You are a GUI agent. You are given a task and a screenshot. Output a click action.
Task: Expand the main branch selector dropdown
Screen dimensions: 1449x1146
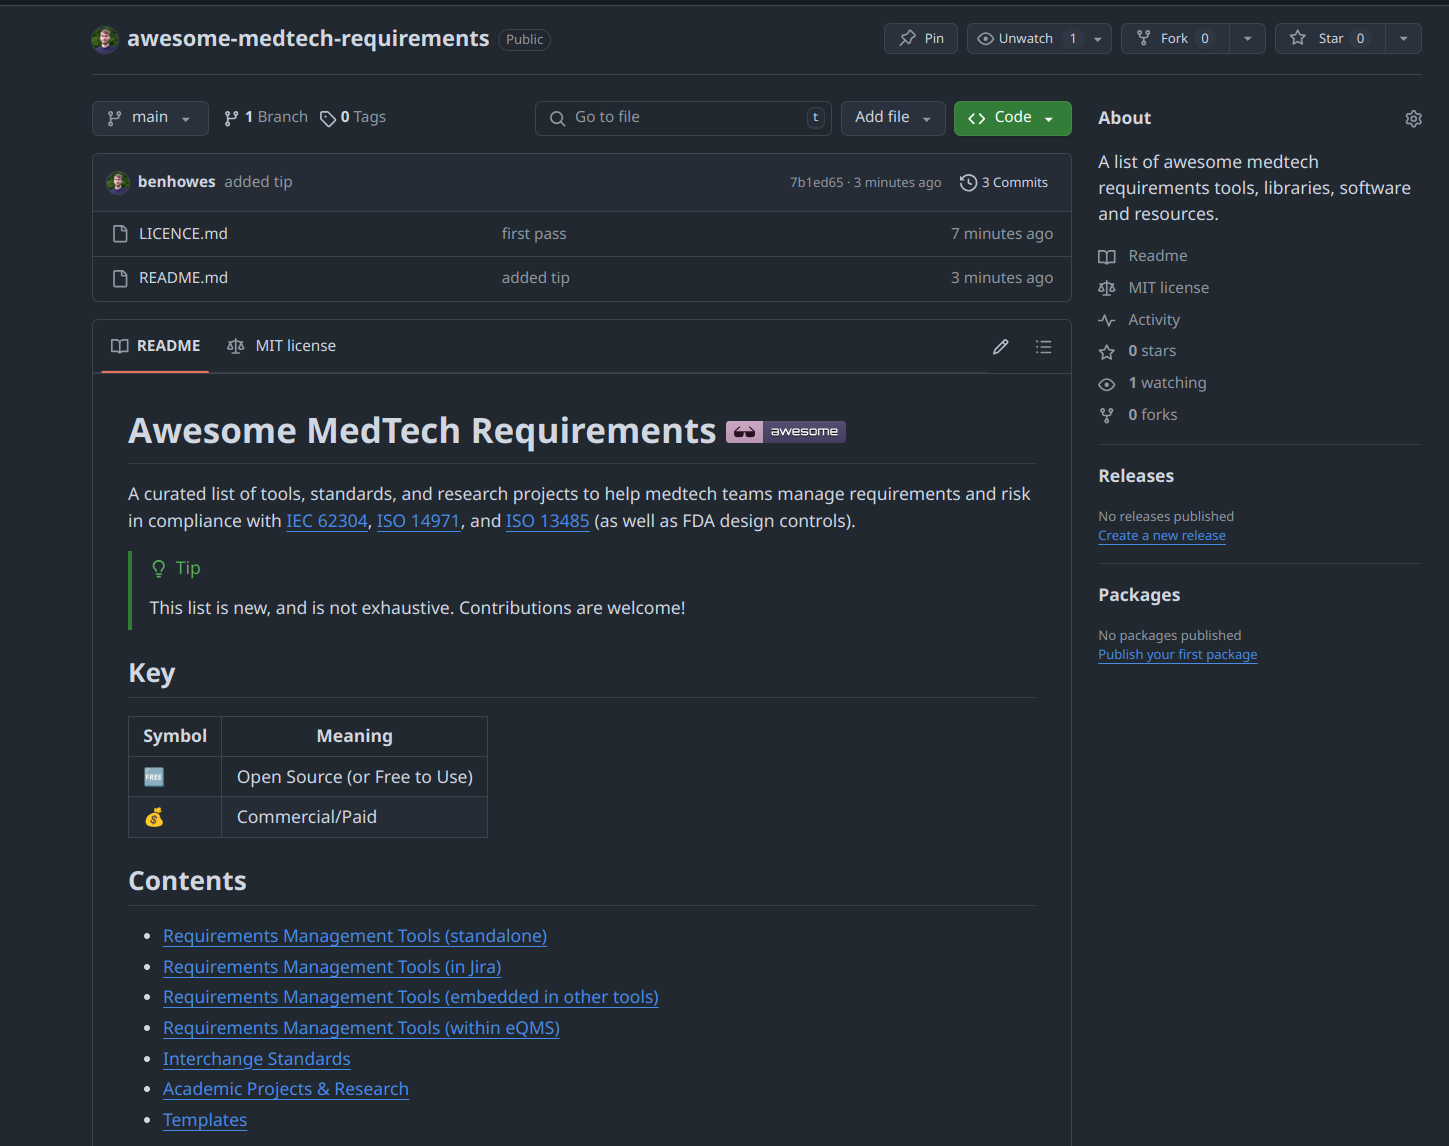tap(150, 118)
